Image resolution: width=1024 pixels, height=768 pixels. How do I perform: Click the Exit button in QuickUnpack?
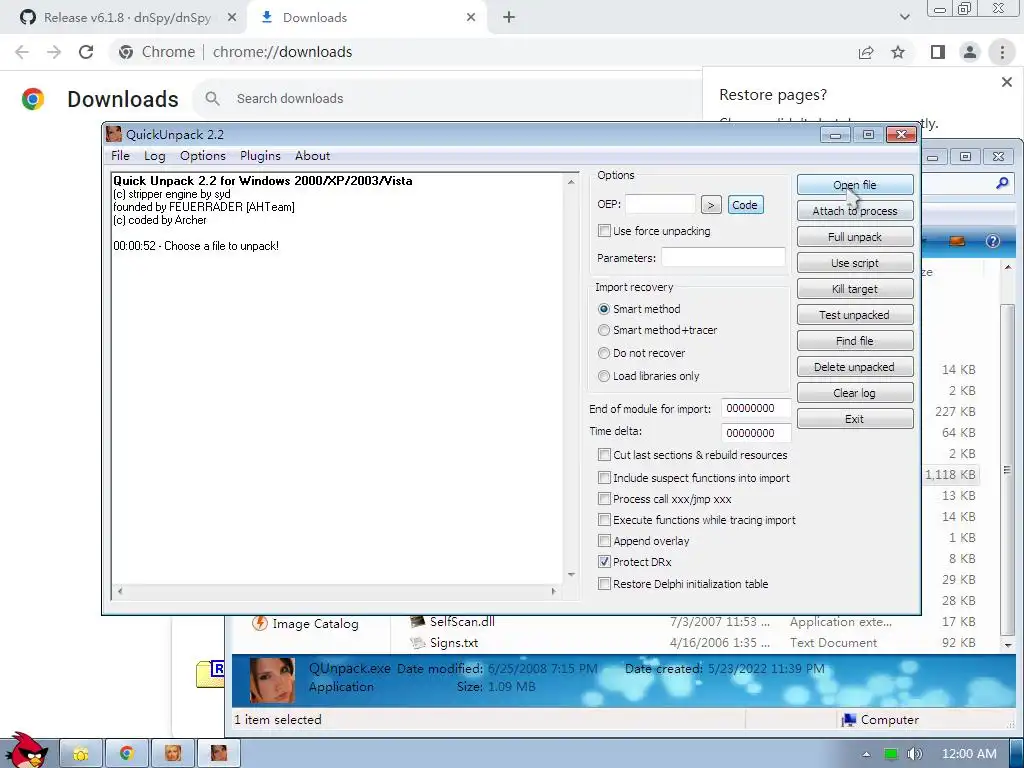pyautogui.click(x=855, y=419)
